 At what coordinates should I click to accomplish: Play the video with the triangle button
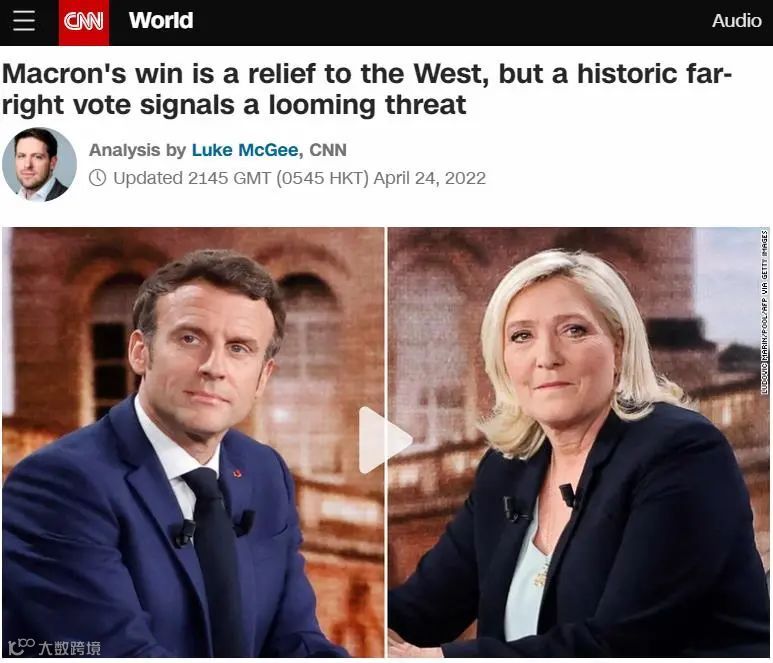tap(385, 440)
